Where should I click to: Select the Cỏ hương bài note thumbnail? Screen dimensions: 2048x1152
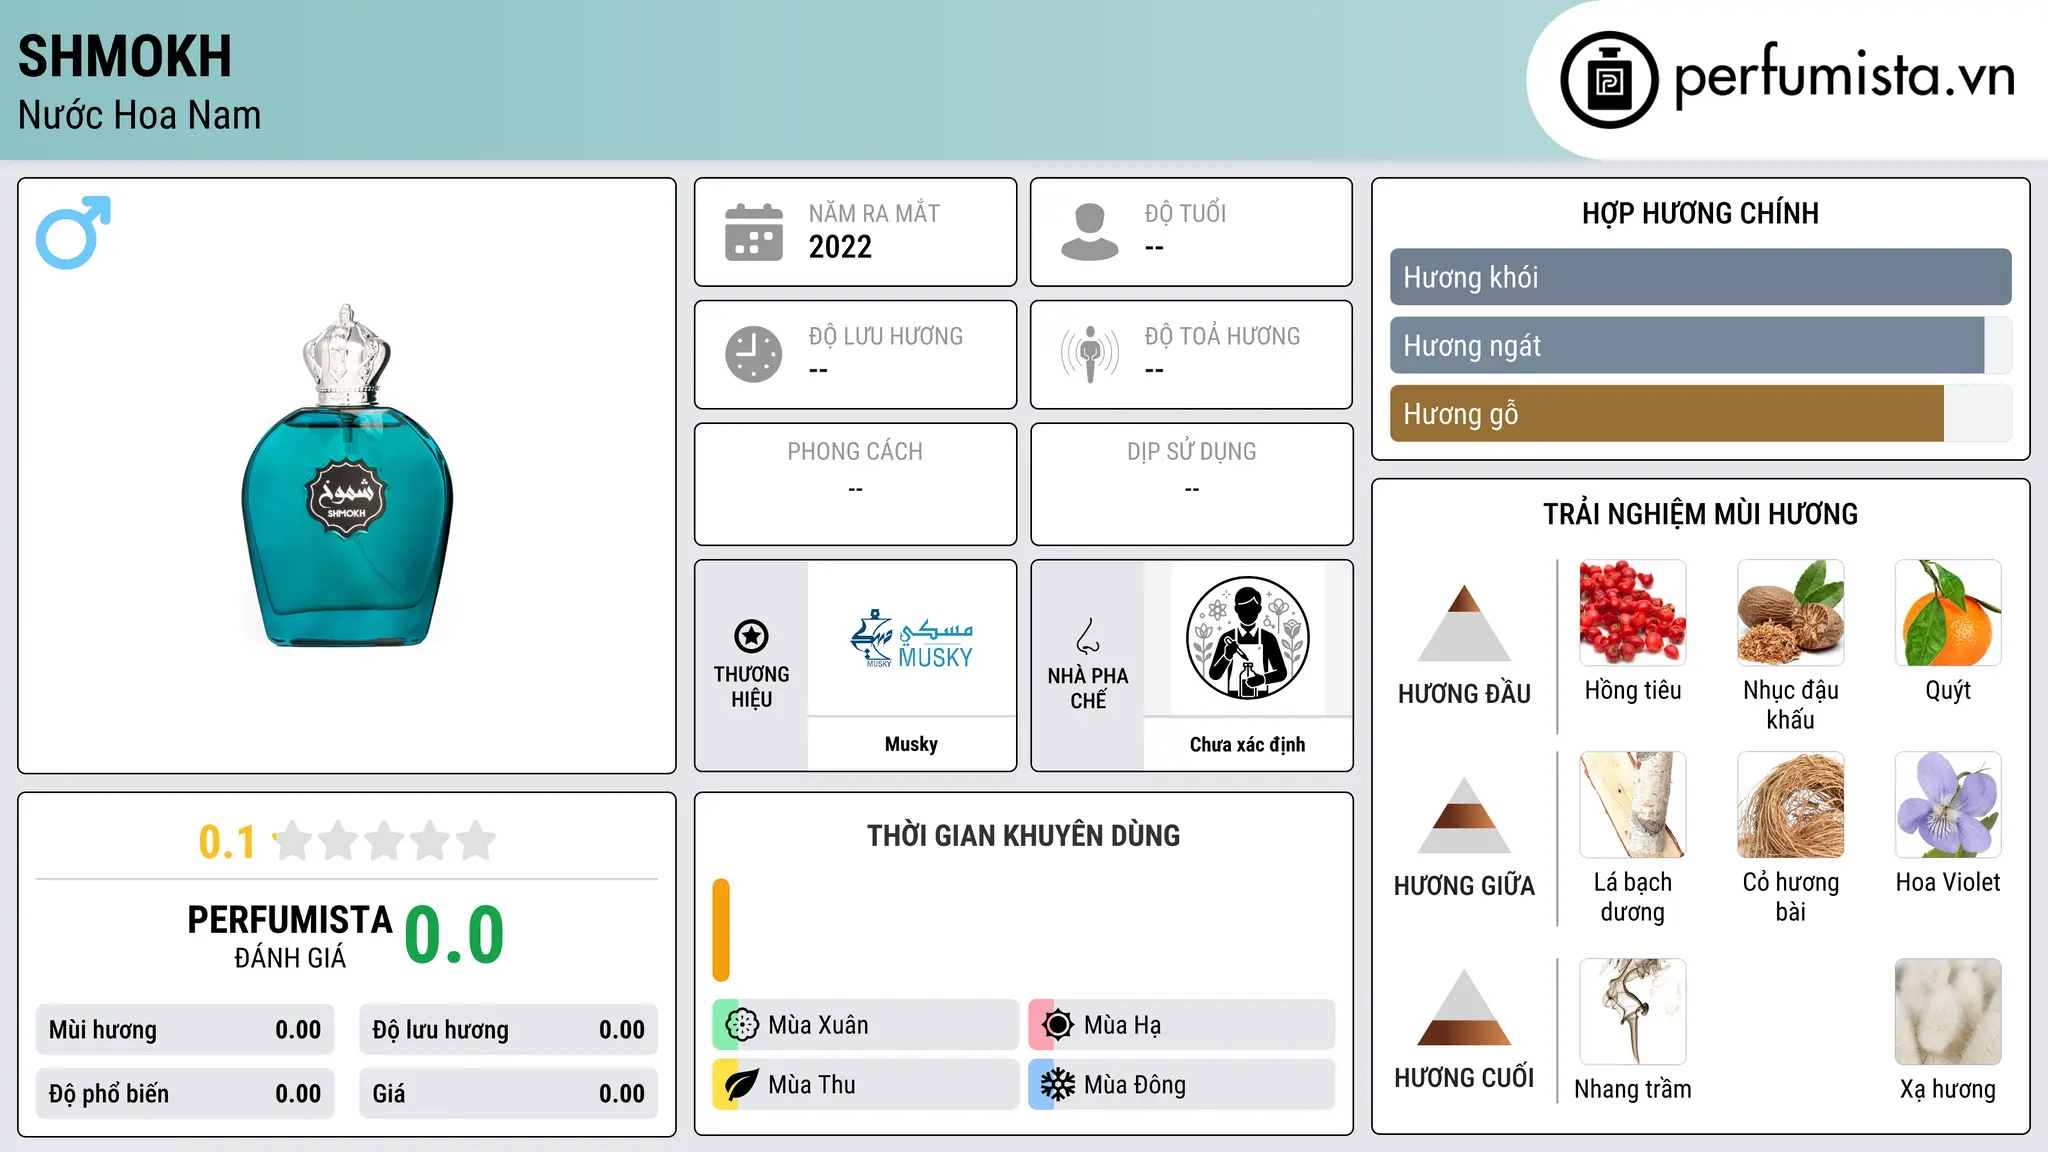click(x=1790, y=805)
